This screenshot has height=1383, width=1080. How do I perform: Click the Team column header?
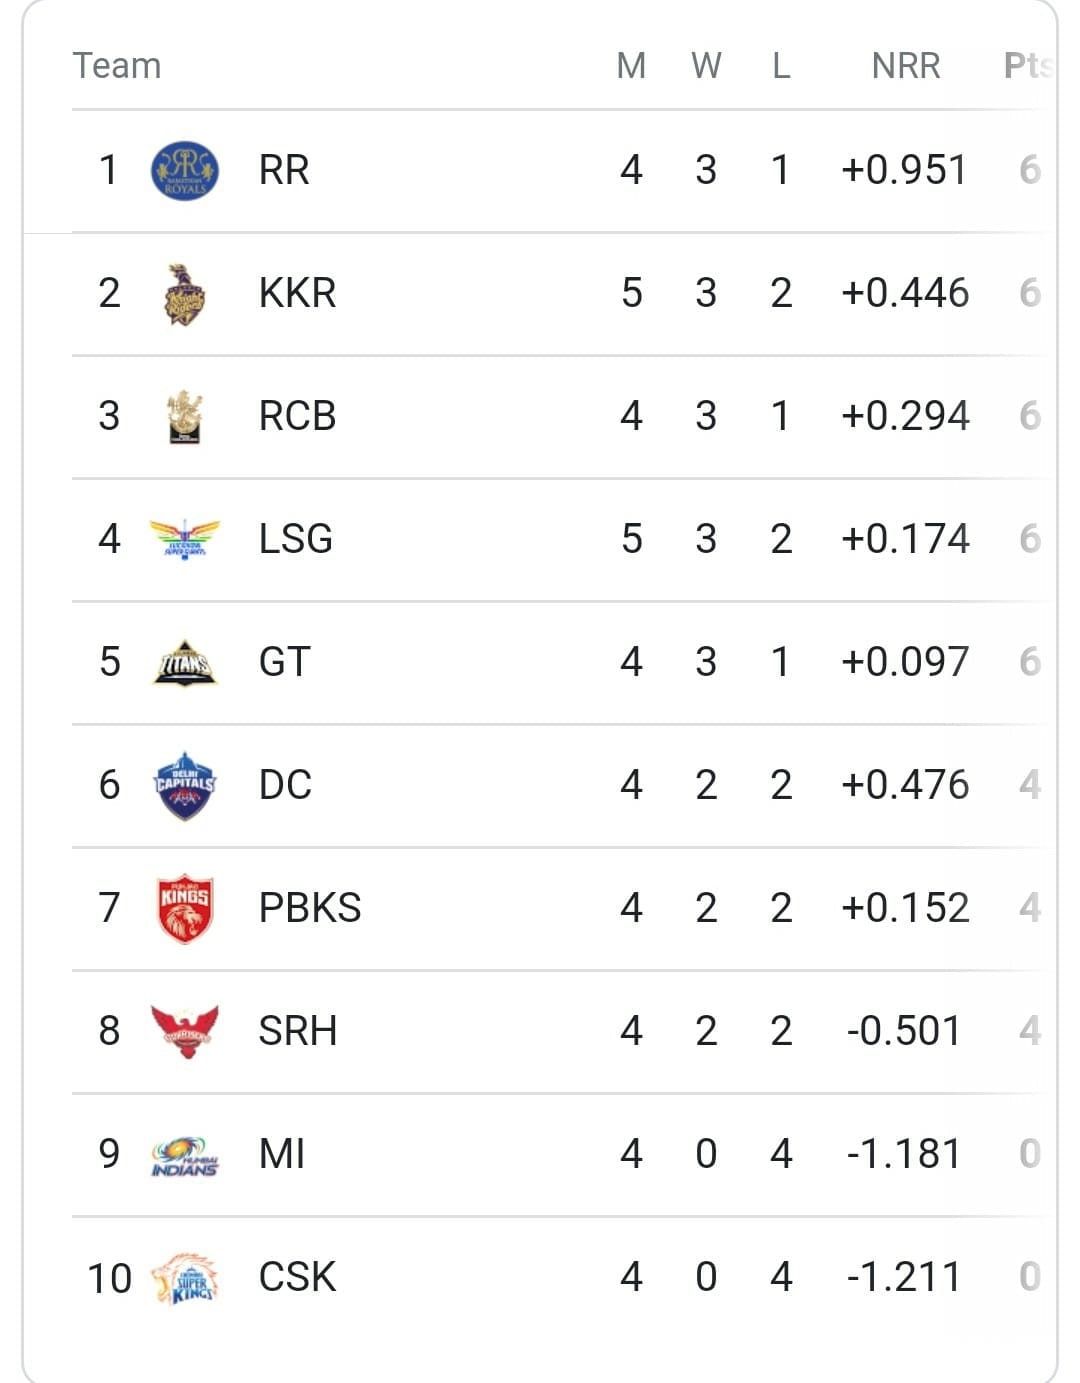click(x=117, y=66)
